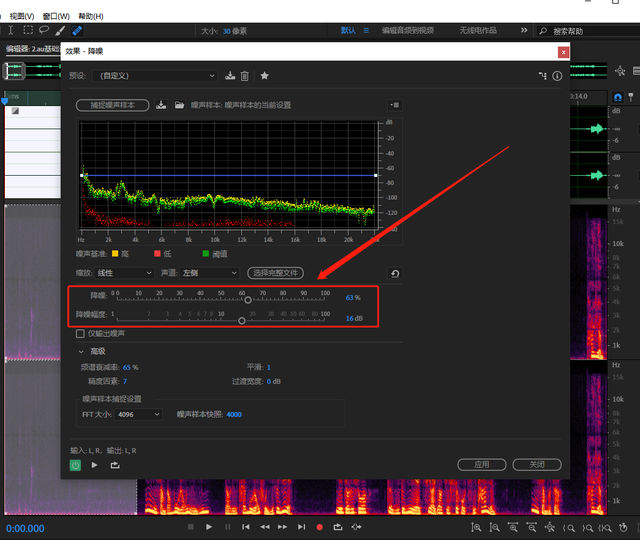
Task: Click the 平滑 value 1
Action: (269, 367)
